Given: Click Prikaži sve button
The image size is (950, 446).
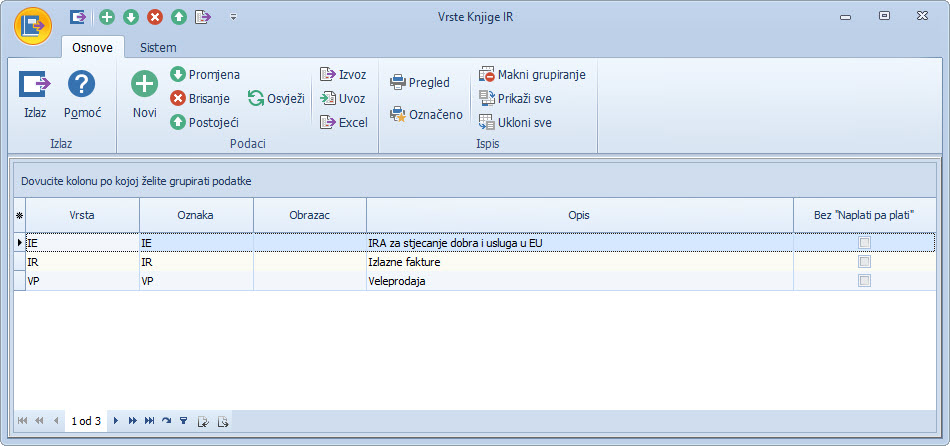Looking at the screenshot, I should [515, 98].
